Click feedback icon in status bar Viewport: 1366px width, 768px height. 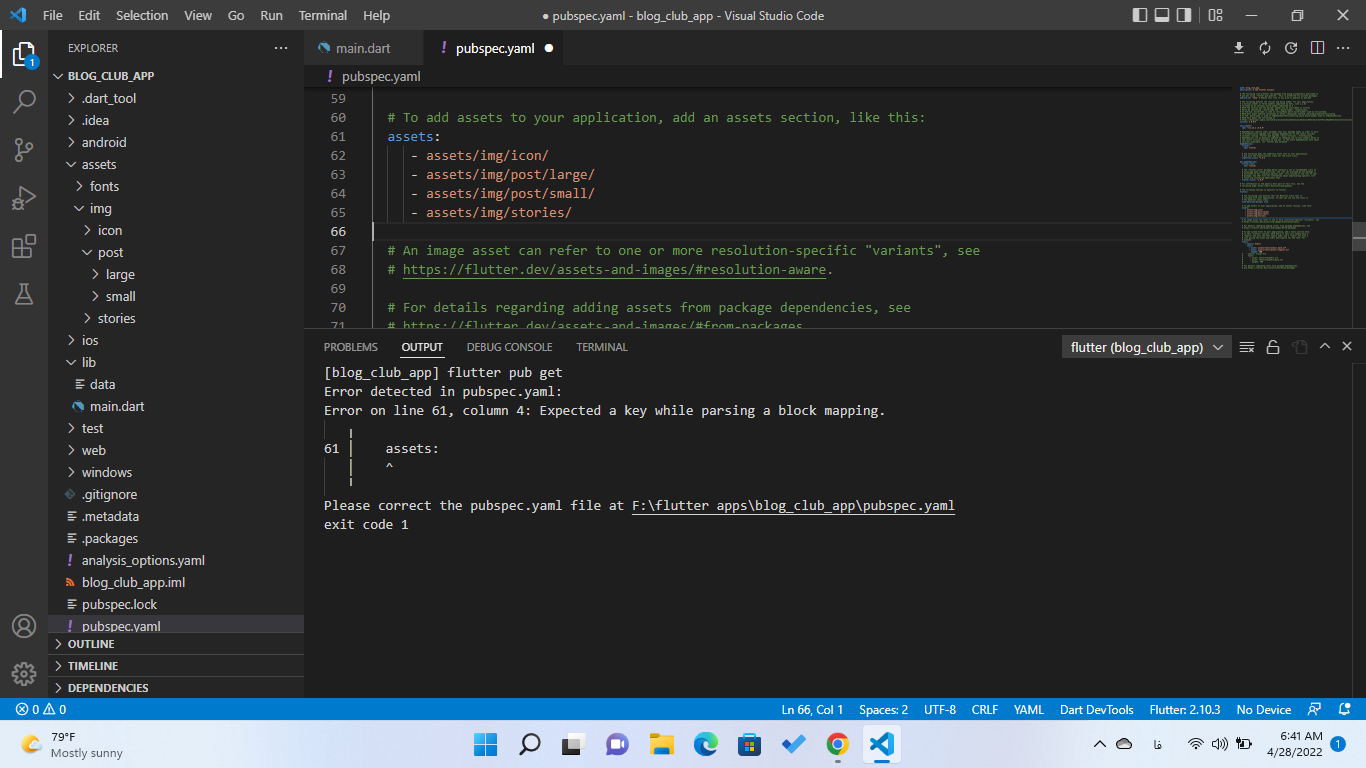point(1316,709)
